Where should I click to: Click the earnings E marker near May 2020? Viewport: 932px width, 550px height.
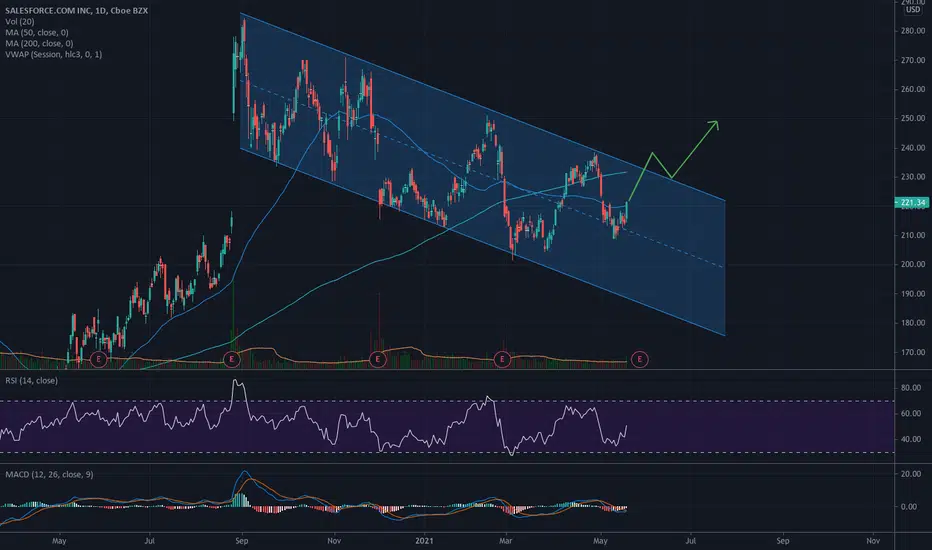99,359
